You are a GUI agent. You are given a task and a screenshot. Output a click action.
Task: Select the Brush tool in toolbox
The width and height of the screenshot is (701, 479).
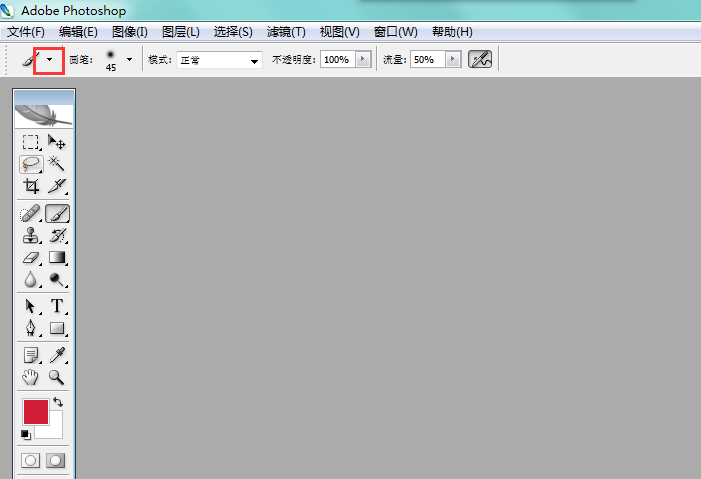pyautogui.click(x=57, y=214)
